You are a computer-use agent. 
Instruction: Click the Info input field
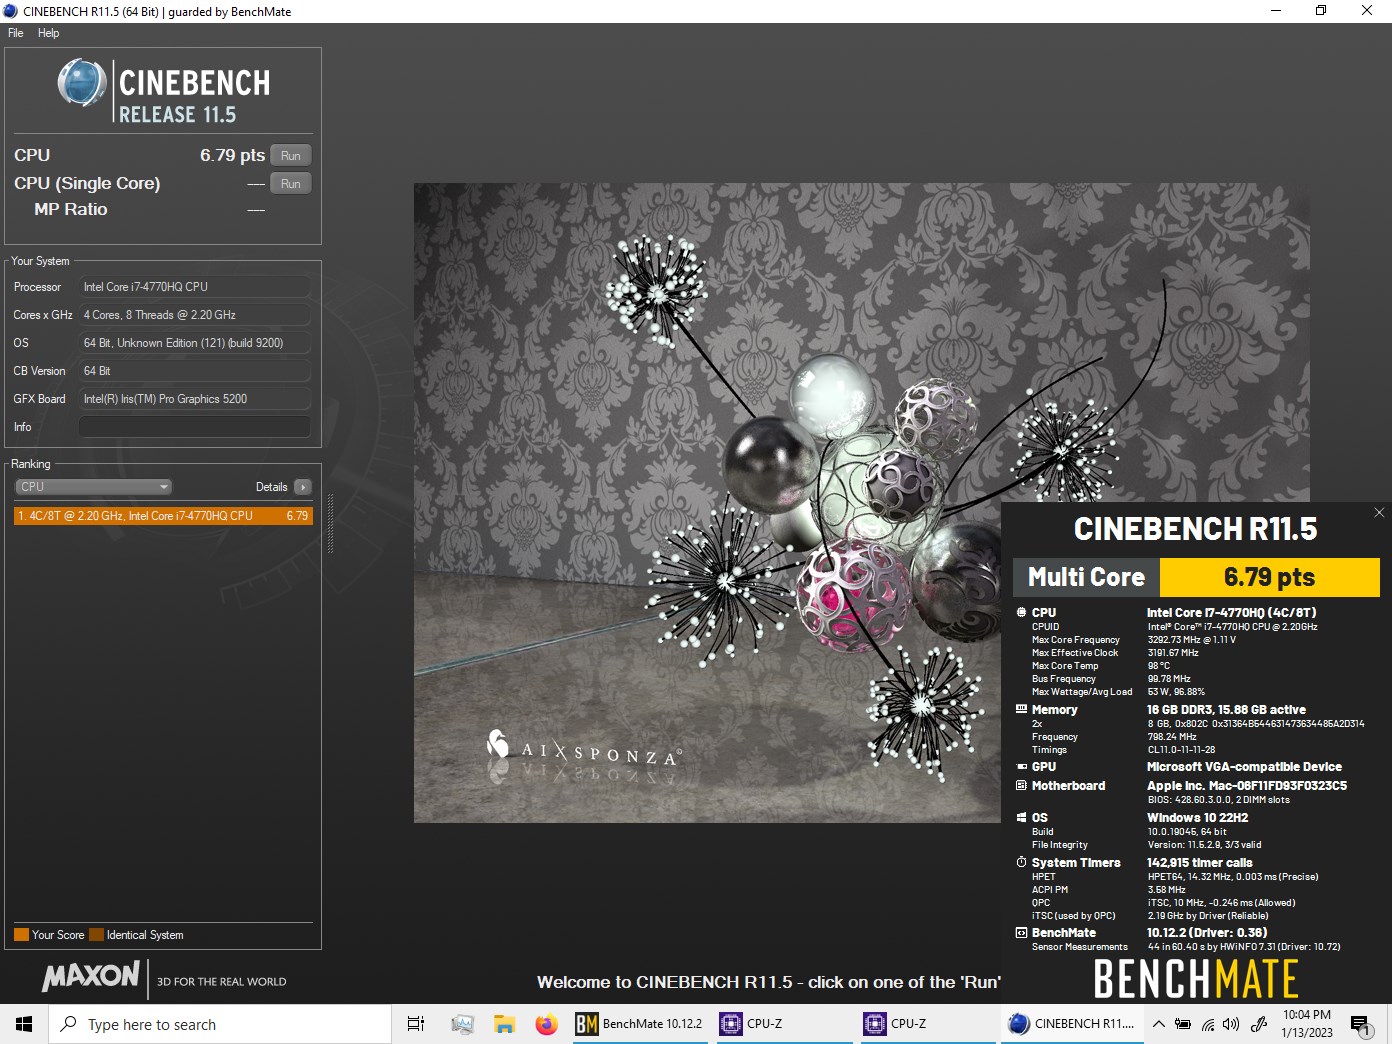coord(195,427)
